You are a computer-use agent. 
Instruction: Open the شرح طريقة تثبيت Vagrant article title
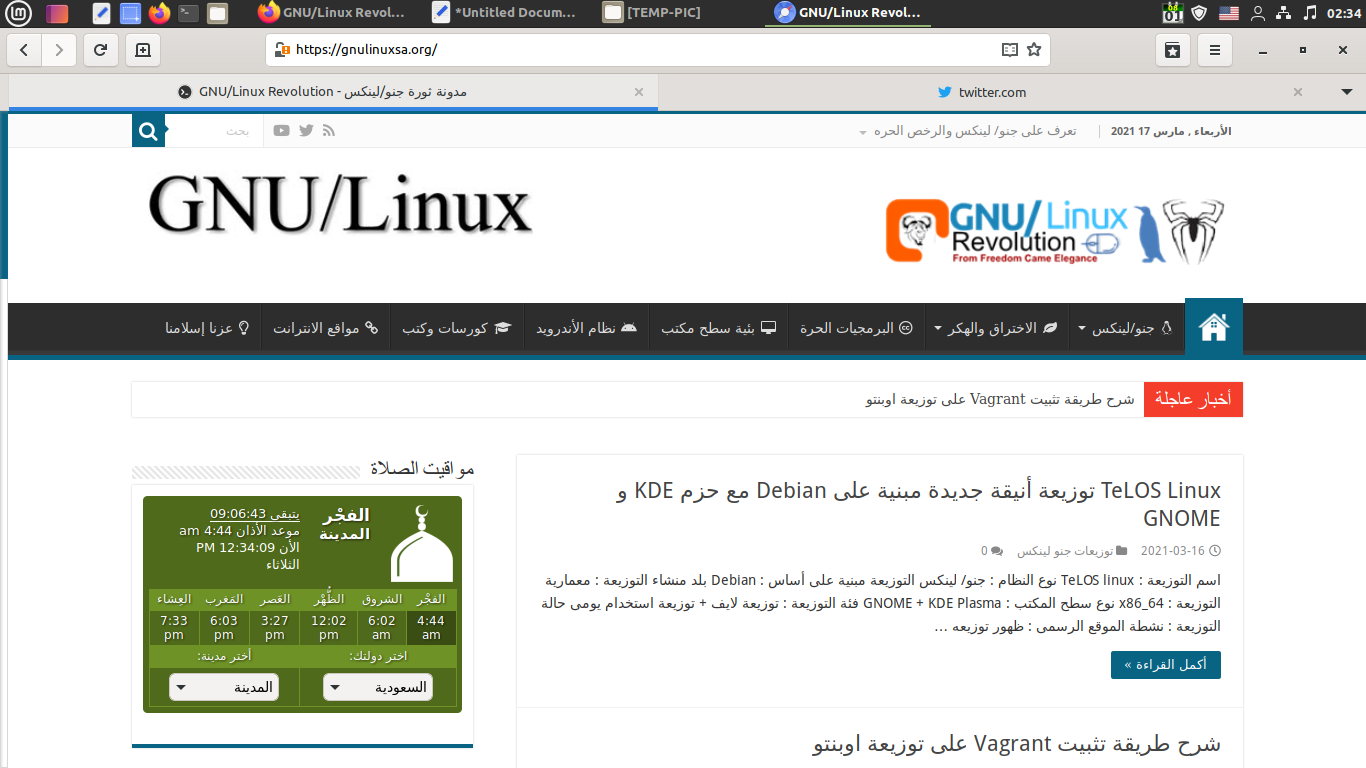point(1016,744)
